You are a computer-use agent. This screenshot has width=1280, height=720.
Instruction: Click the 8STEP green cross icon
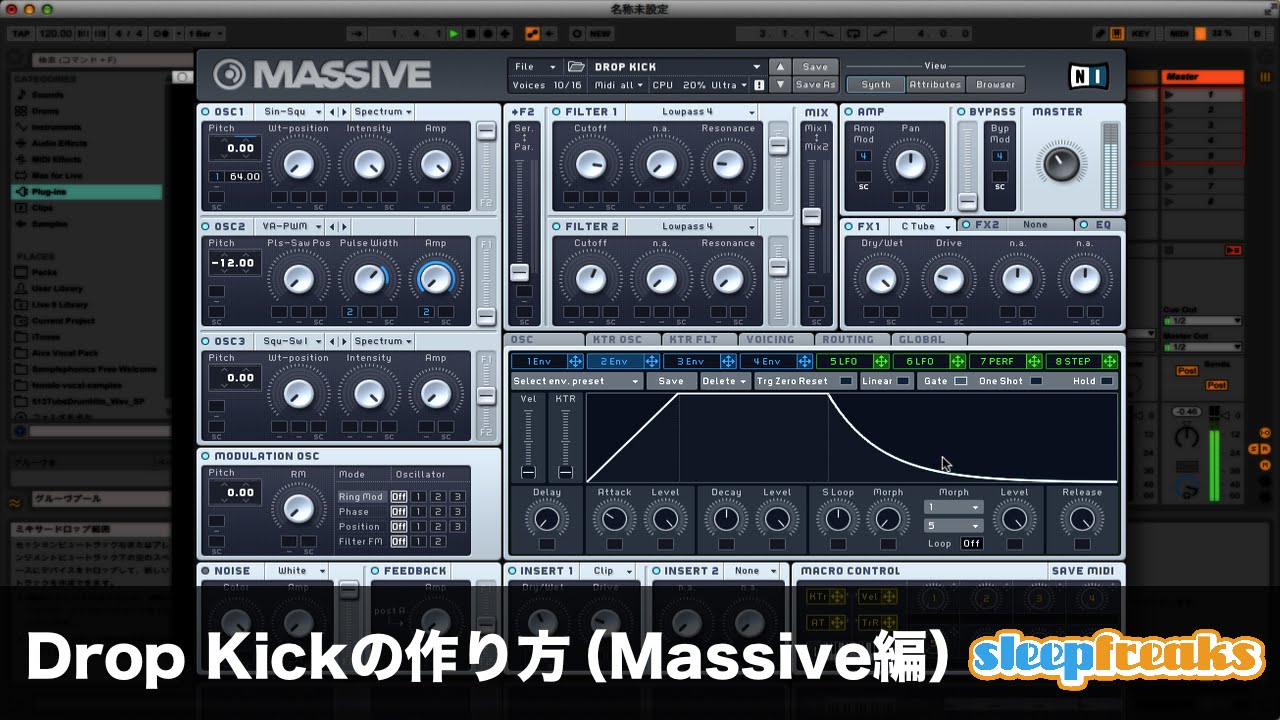click(x=1109, y=361)
